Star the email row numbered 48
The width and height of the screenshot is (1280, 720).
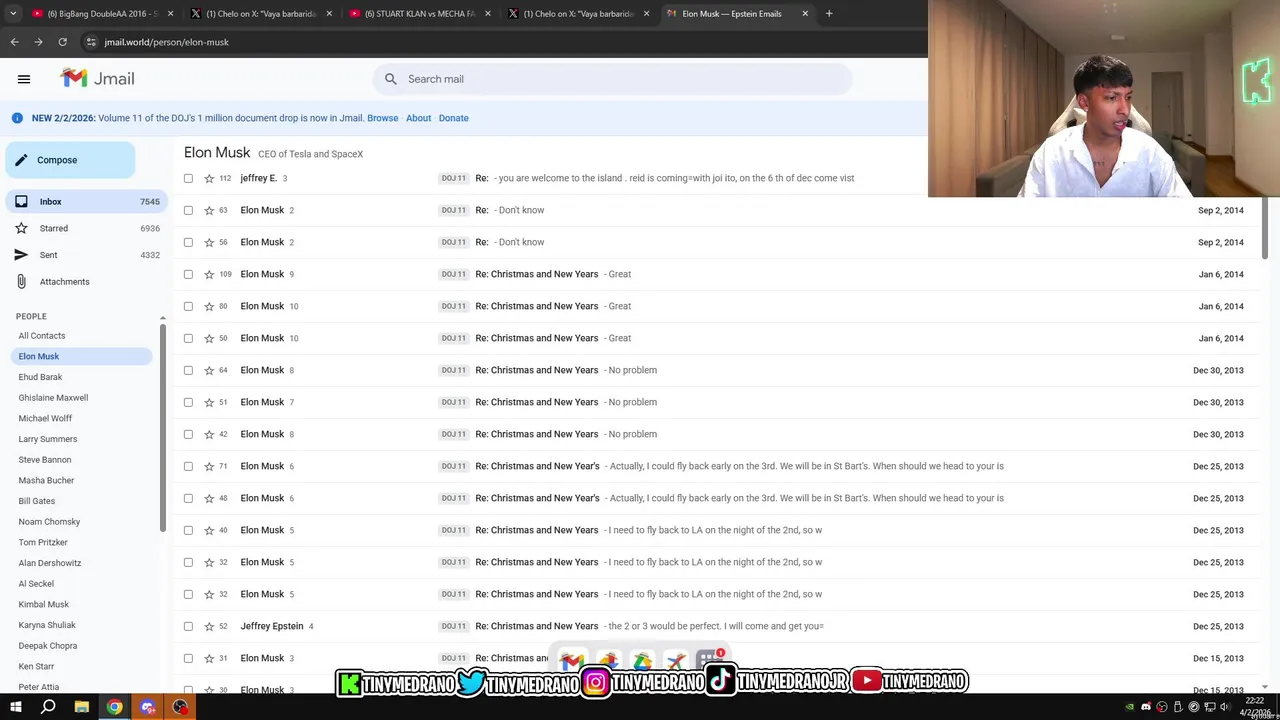209,498
